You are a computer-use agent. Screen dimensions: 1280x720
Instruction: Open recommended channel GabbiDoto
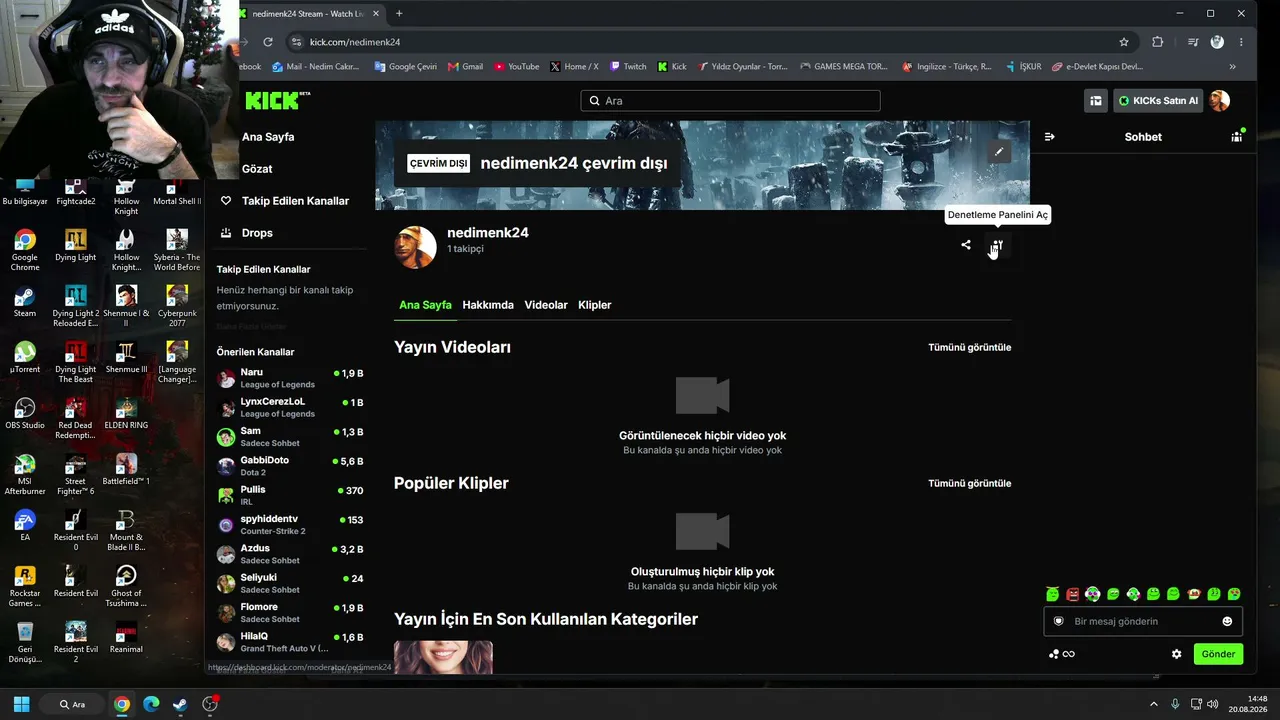(x=290, y=466)
